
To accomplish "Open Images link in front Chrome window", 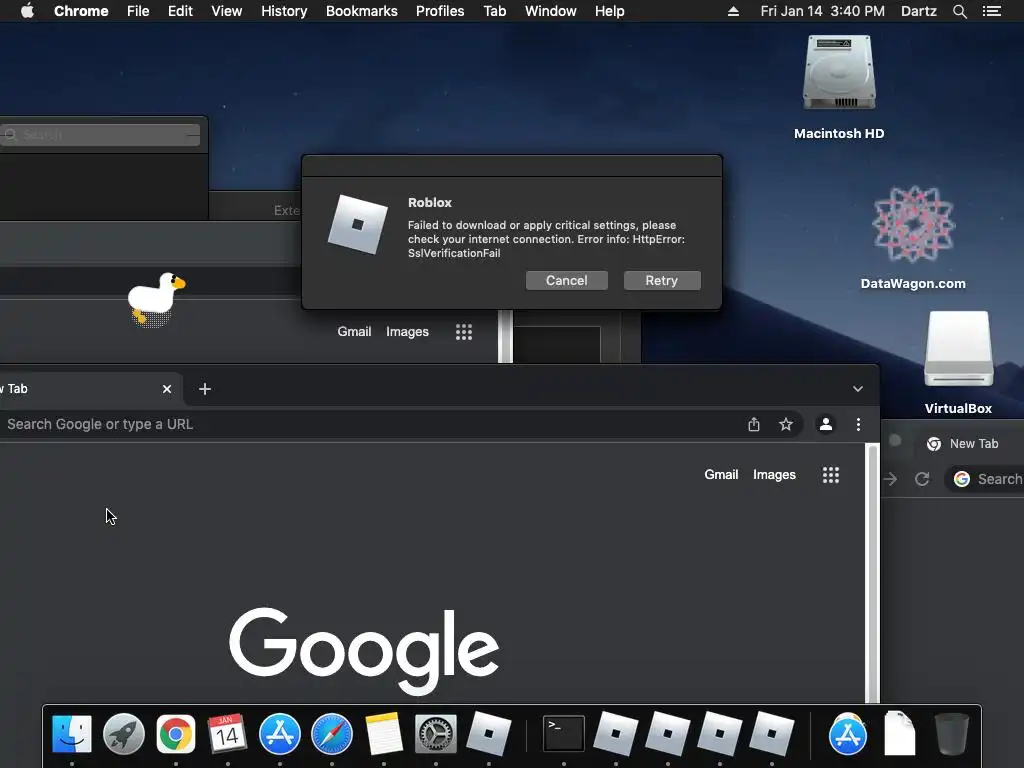I will click(x=774, y=475).
